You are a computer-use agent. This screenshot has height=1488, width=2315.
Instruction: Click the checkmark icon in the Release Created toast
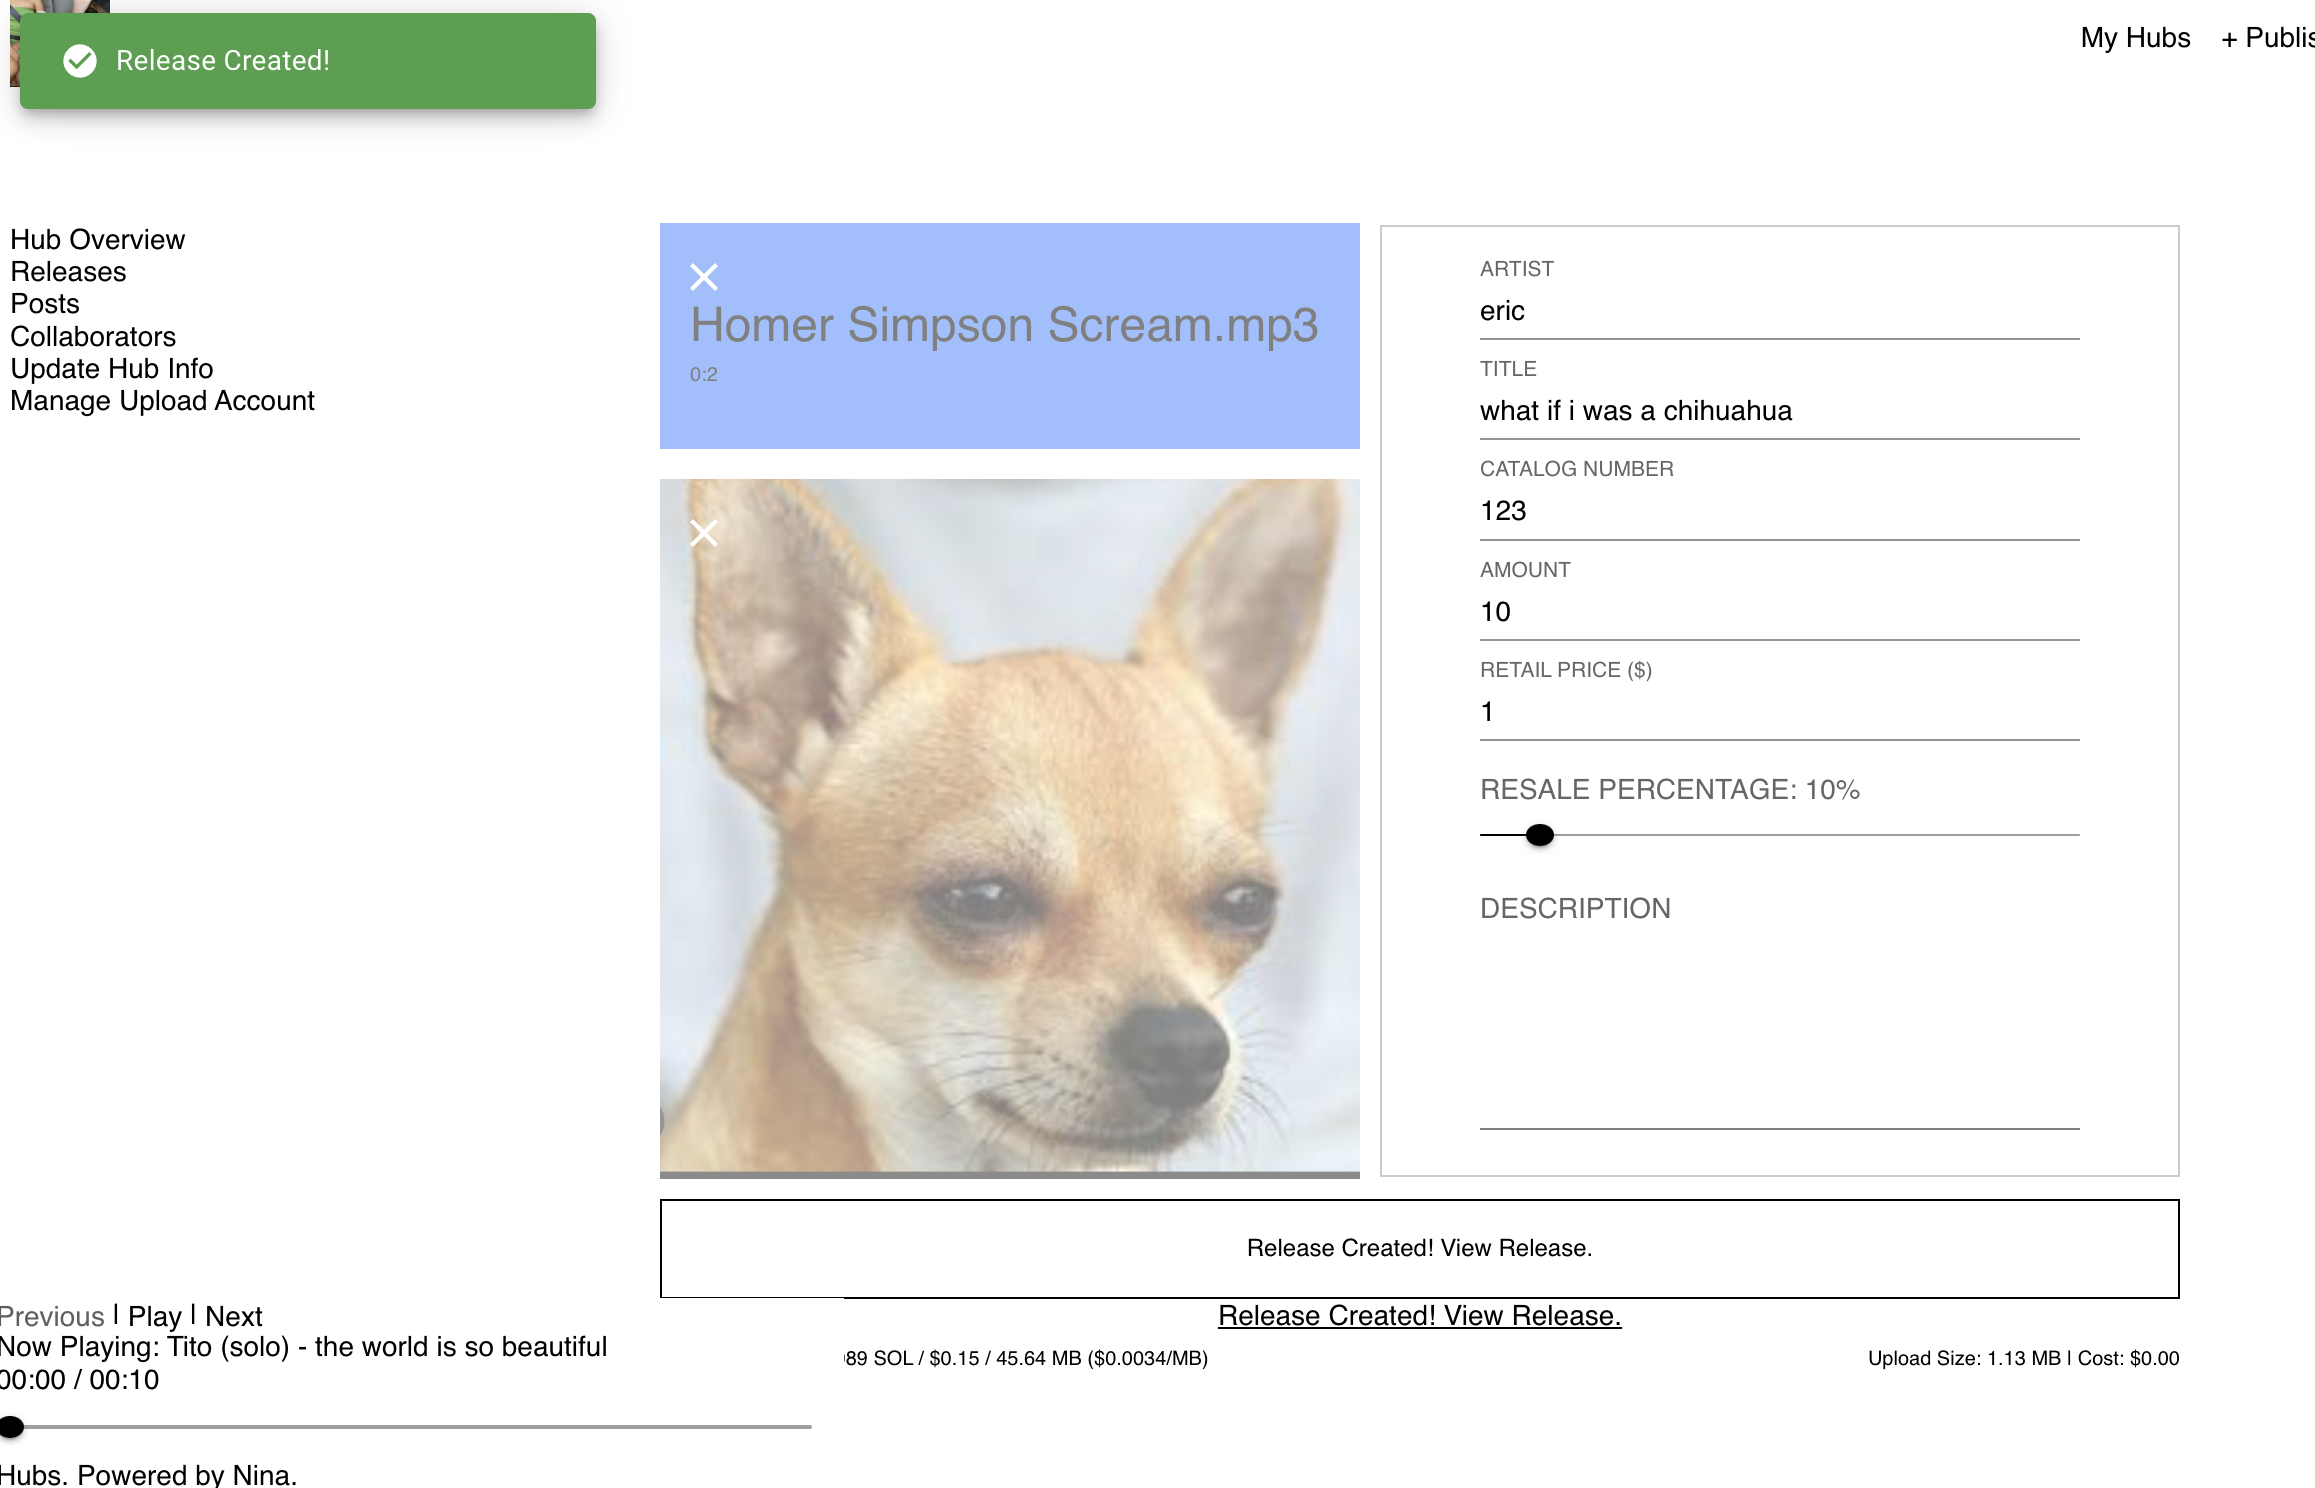pos(79,61)
